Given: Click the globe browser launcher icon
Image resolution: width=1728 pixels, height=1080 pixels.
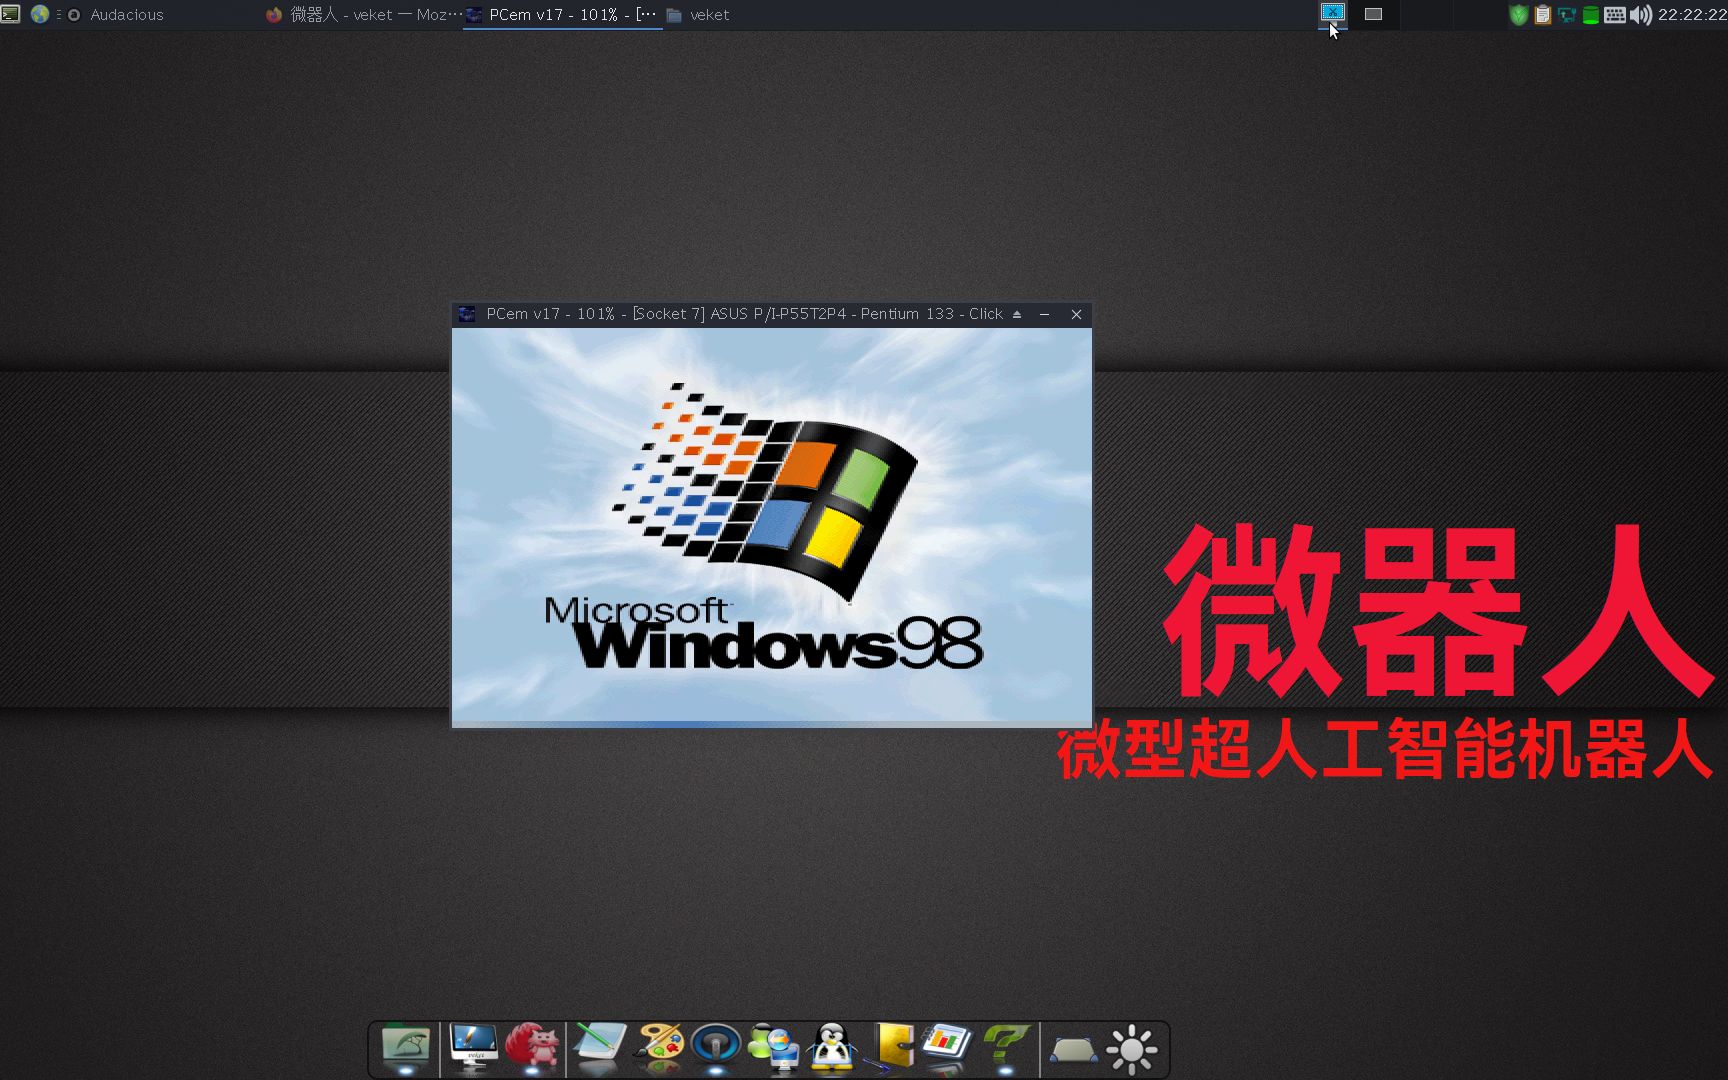Looking at the screenshot, I should (40, 14).
